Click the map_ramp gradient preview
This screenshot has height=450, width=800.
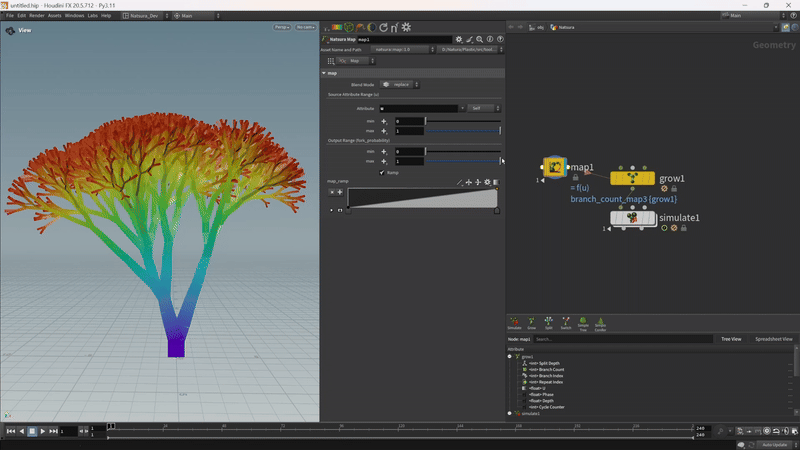(x=422, y=198)
